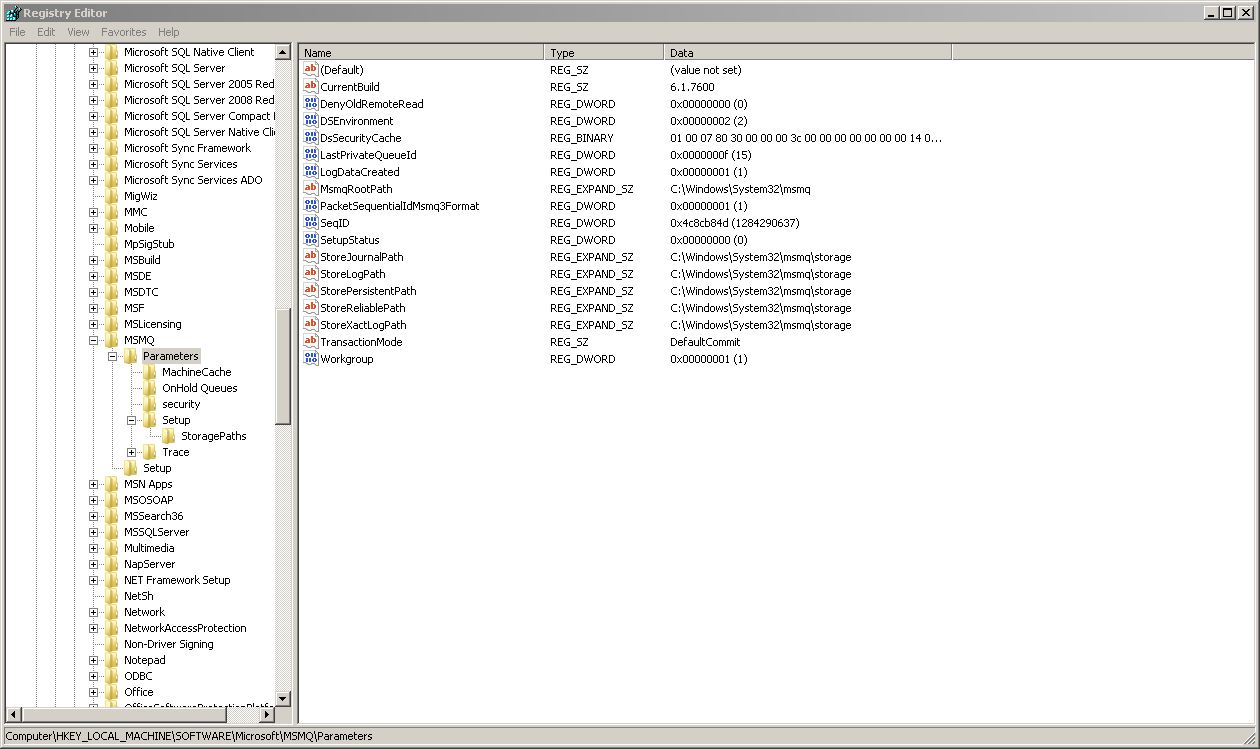This screenshot has height=749, width=1260.
Task: Click the string icon beside MsmqRootPath
Action: (310, 189)
